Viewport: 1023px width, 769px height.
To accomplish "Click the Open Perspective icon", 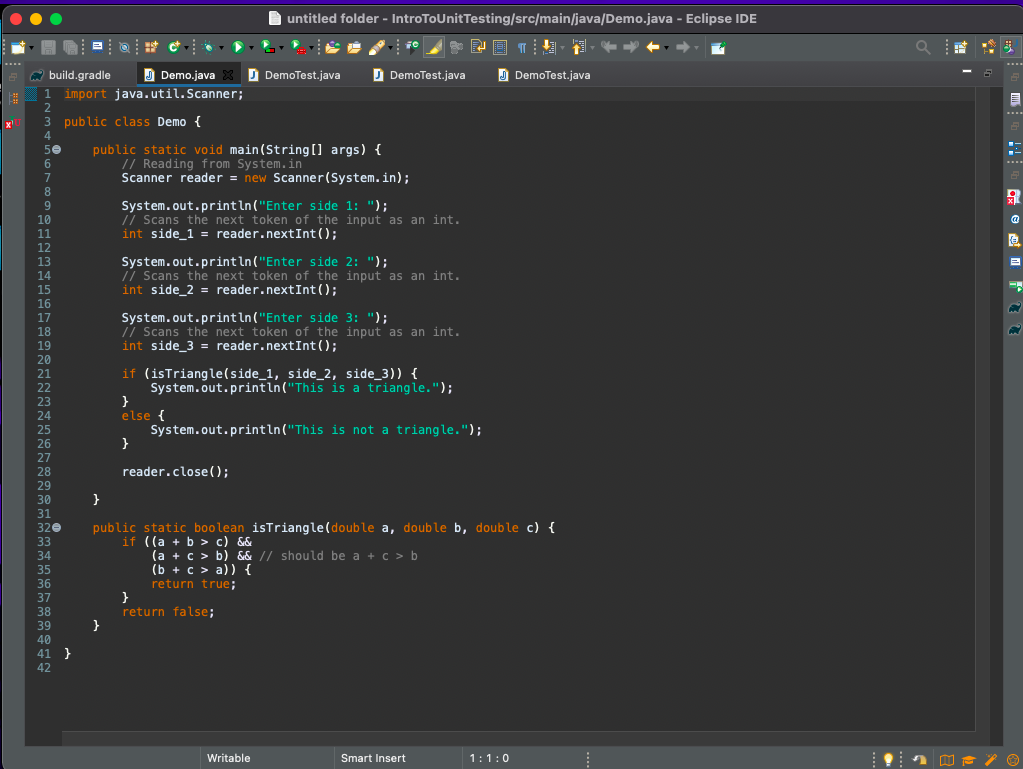I will pos(960,47).
